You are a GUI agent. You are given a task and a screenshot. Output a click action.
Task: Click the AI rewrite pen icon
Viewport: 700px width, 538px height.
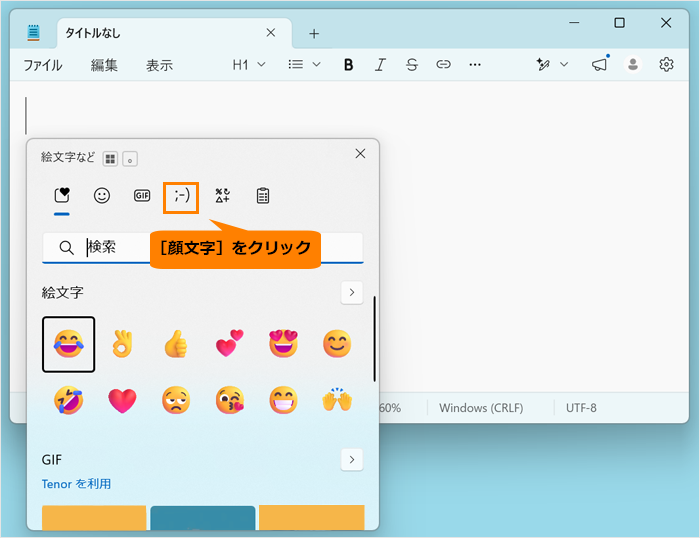[x=543, y=65]
